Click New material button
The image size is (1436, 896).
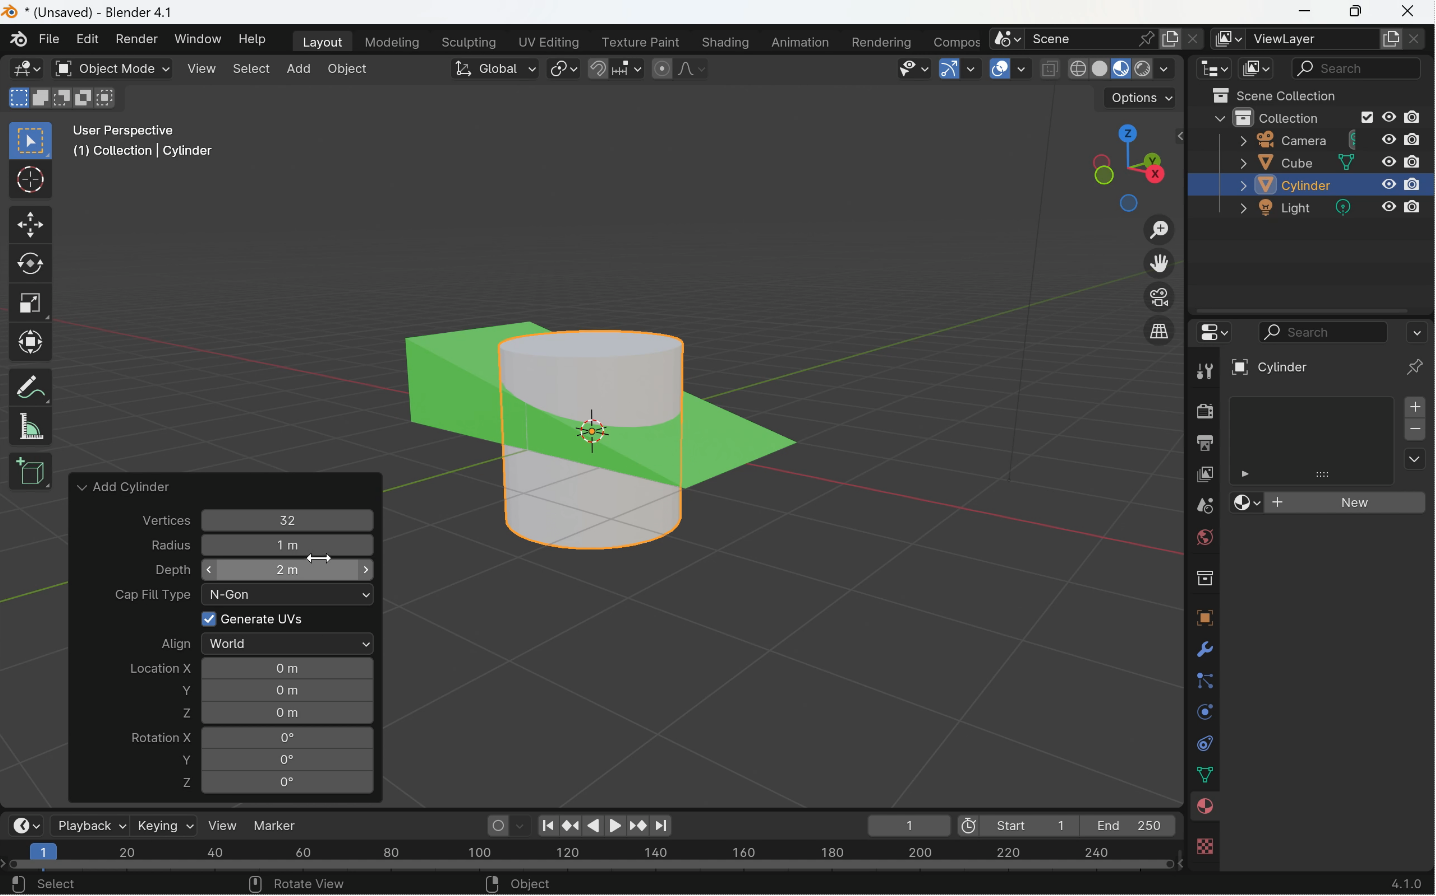(1345, 503)
